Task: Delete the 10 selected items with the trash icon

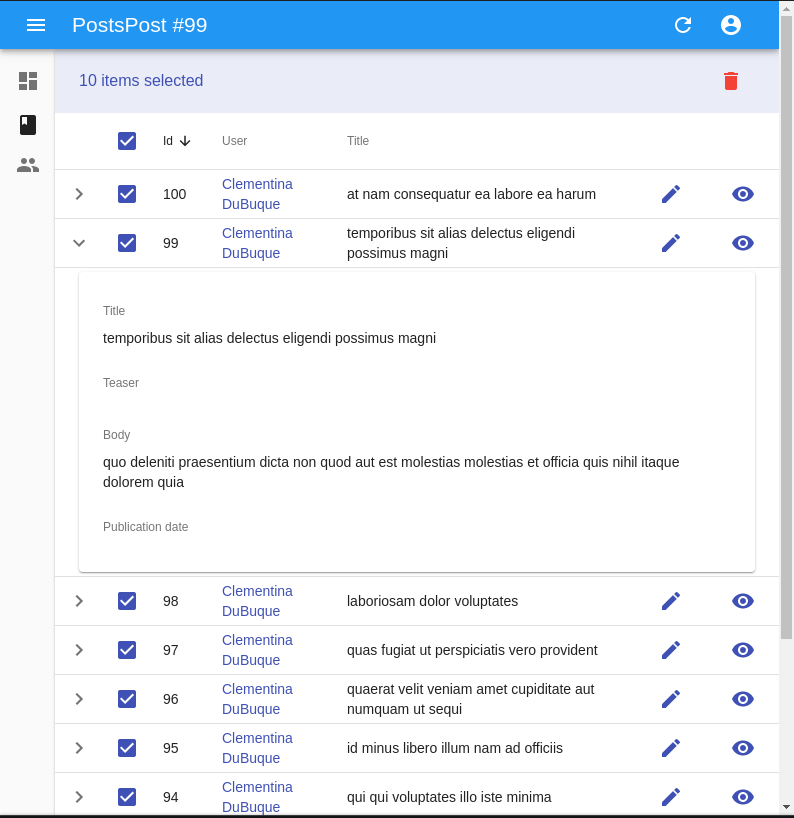Action: pyautogui.click(x=731, y=81)
